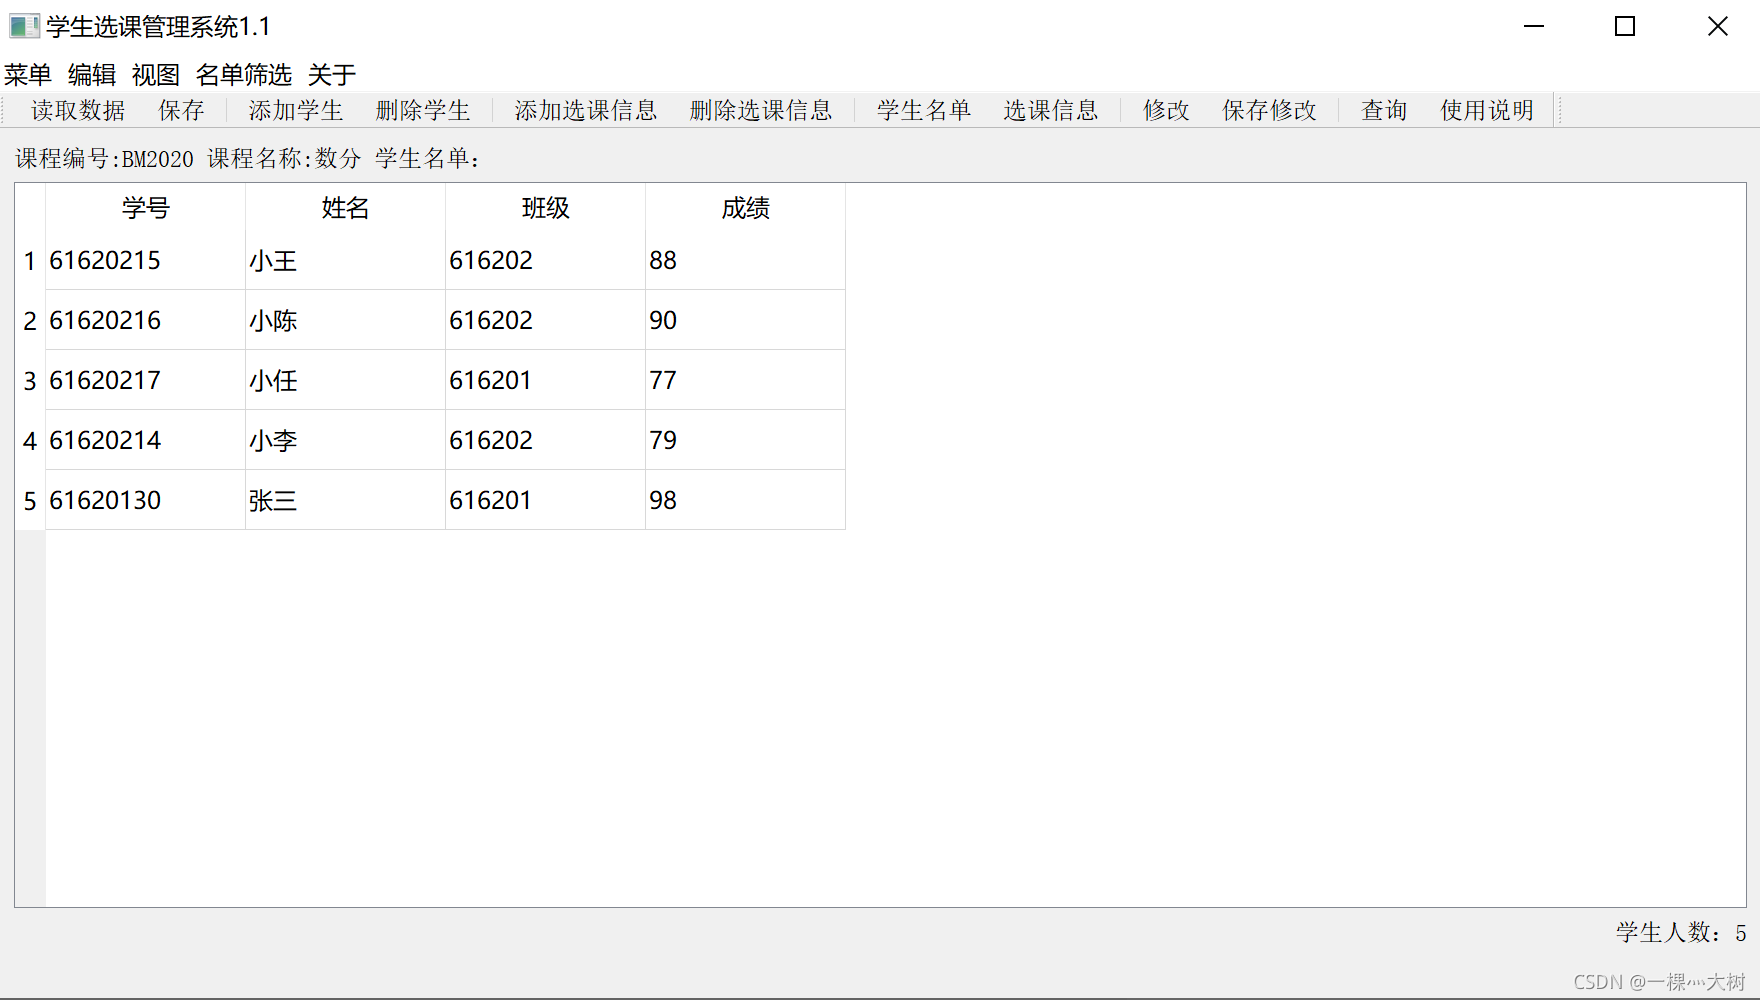The image size is (1760, 1000).
Task: Show the 选课信息 view
Action: [x=1051, y=110]
